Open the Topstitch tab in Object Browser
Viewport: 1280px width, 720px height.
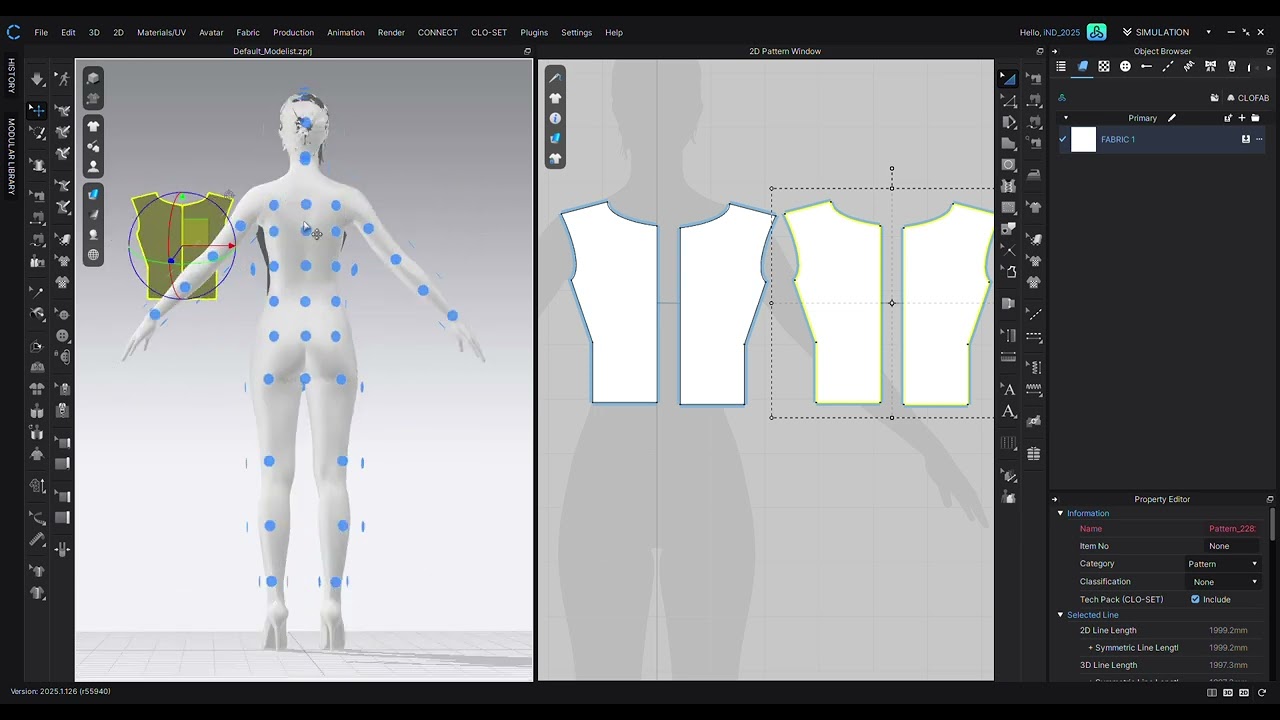pyautogui.click(x=1168, y=67)
